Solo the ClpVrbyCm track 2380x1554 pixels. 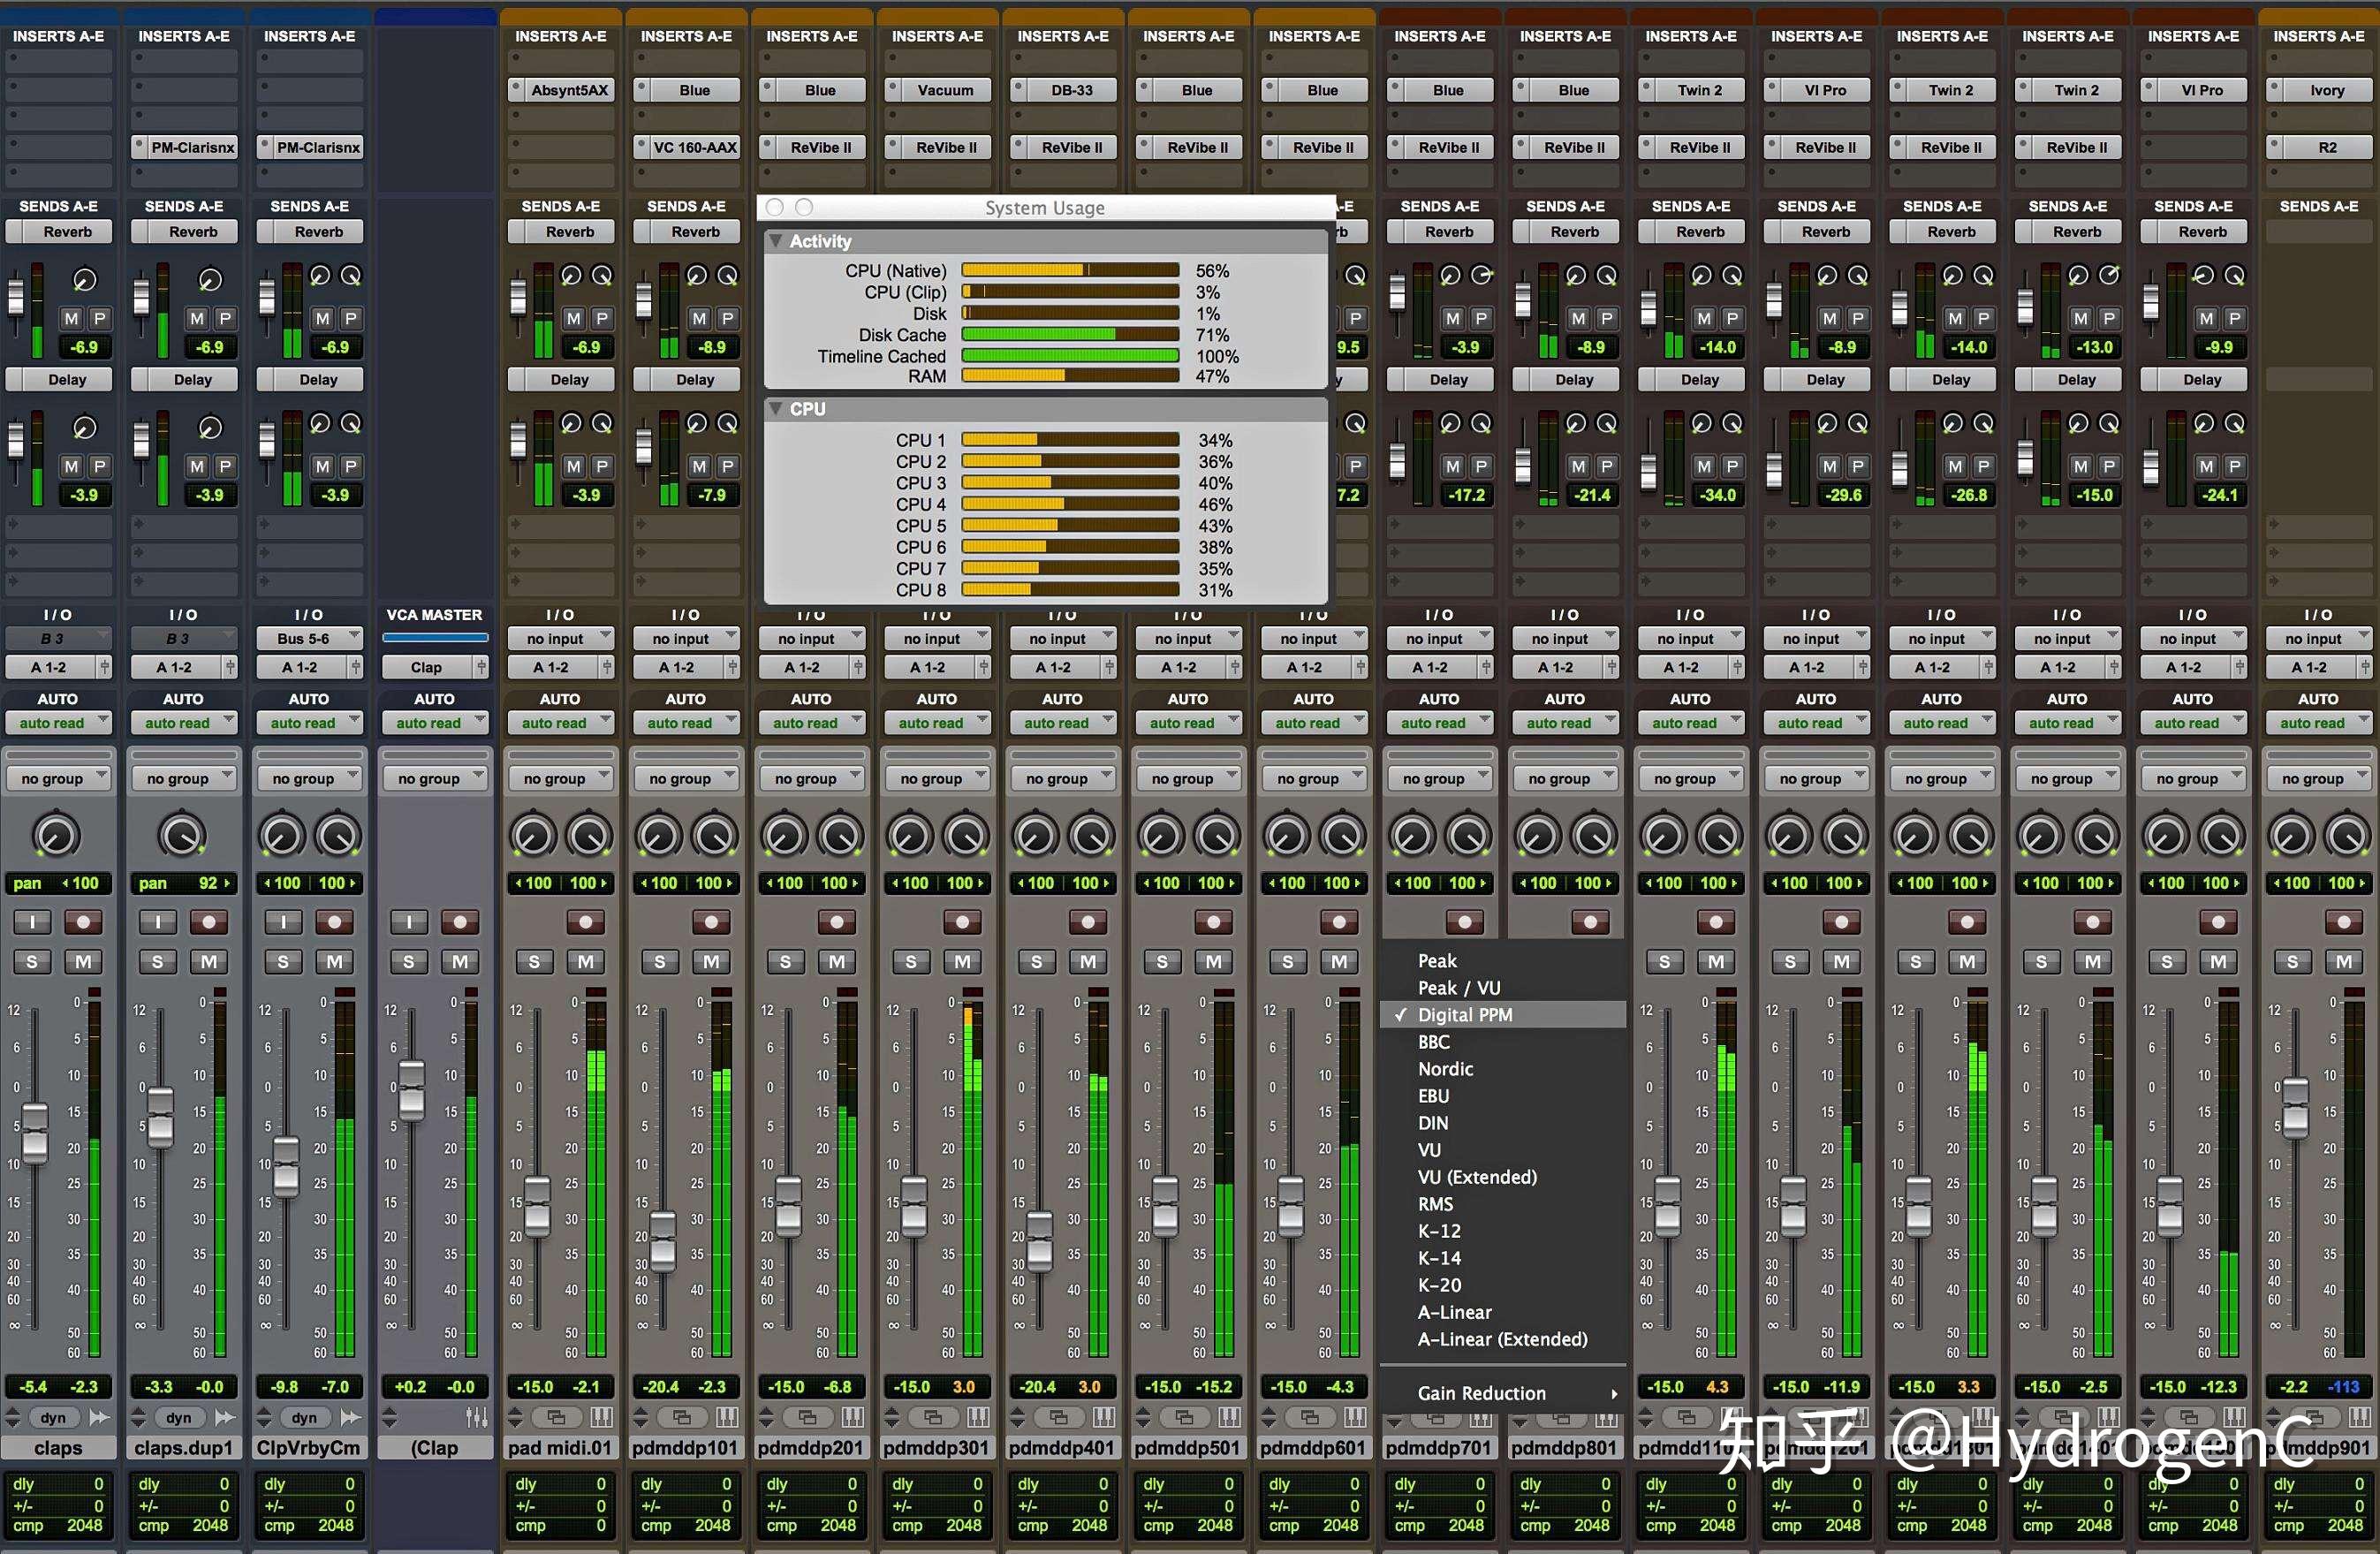coord(283,962)
